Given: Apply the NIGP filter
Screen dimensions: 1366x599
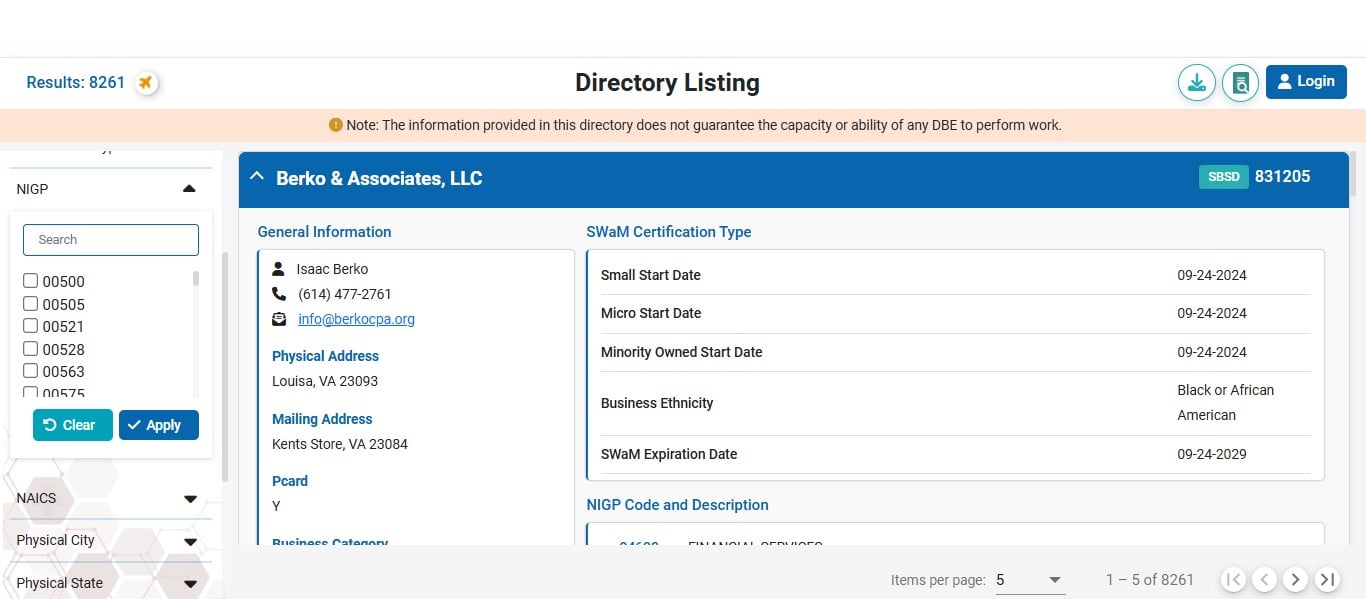Looking at the screenshot, I should point(159,425).
